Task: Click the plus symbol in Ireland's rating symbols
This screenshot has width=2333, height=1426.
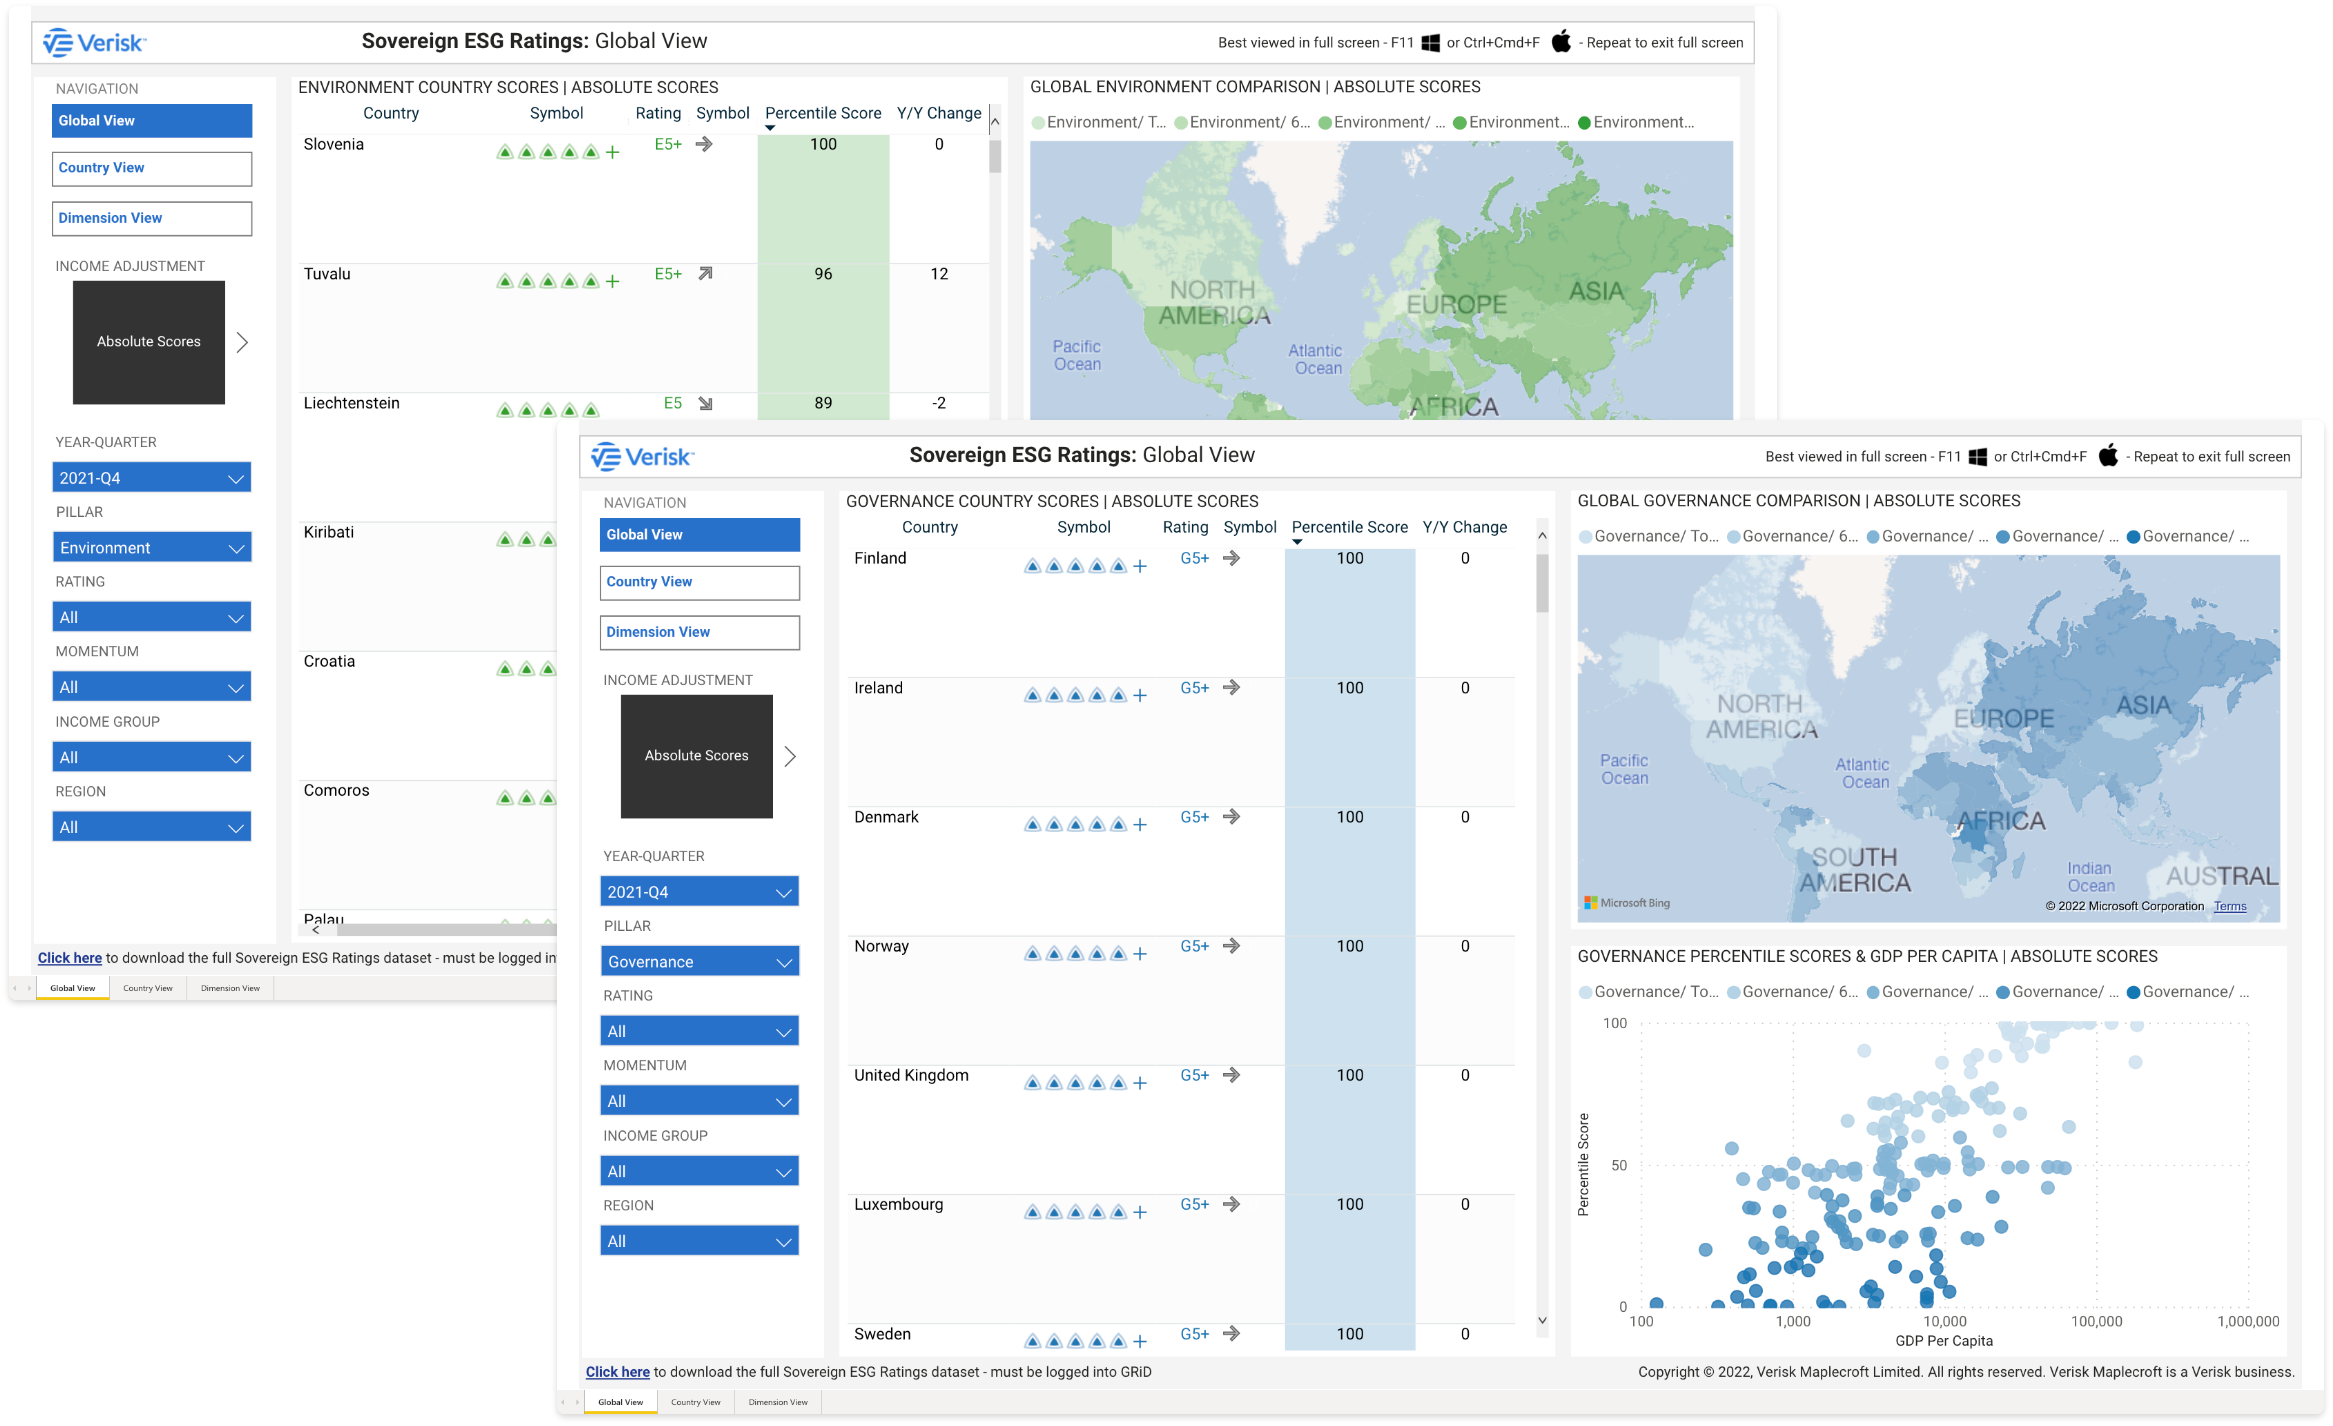Action: click(1140, 696)
